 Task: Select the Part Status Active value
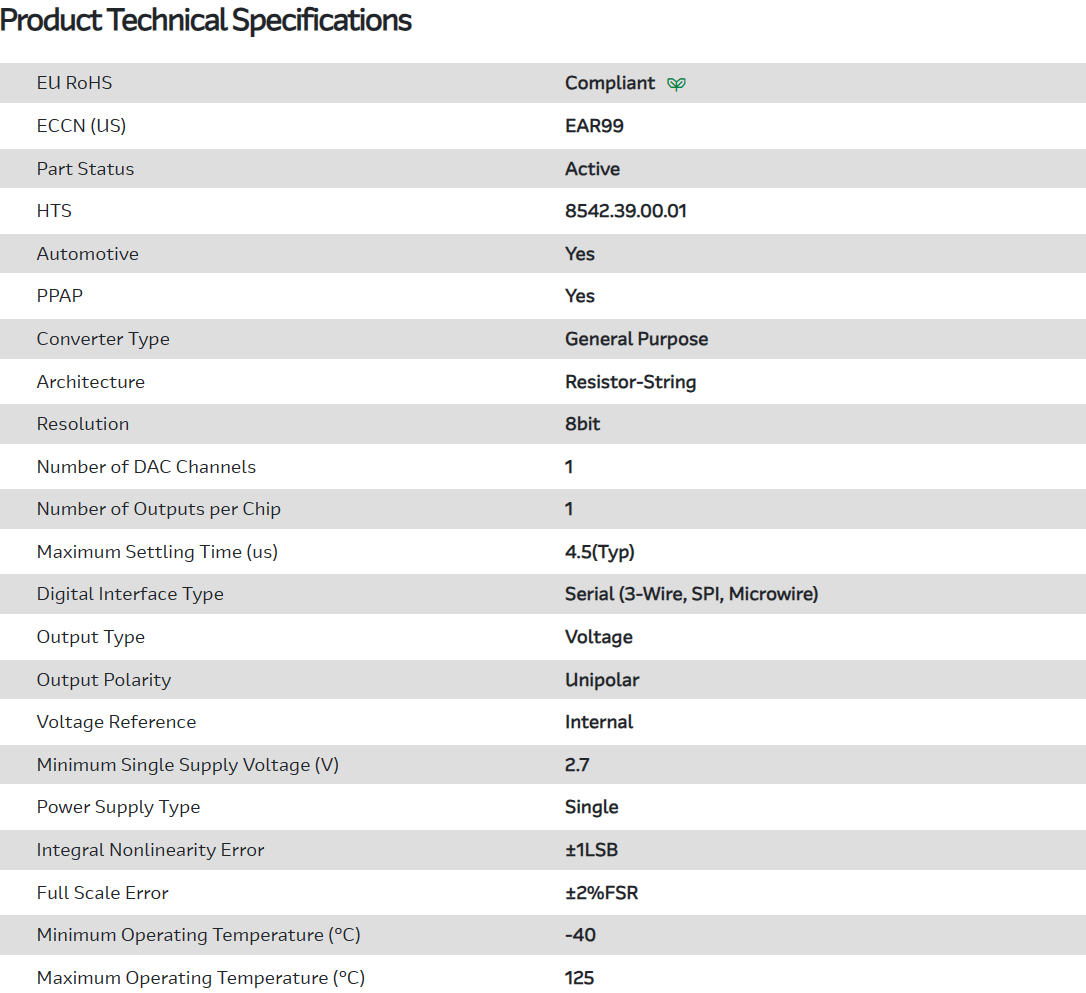(592, 169)
